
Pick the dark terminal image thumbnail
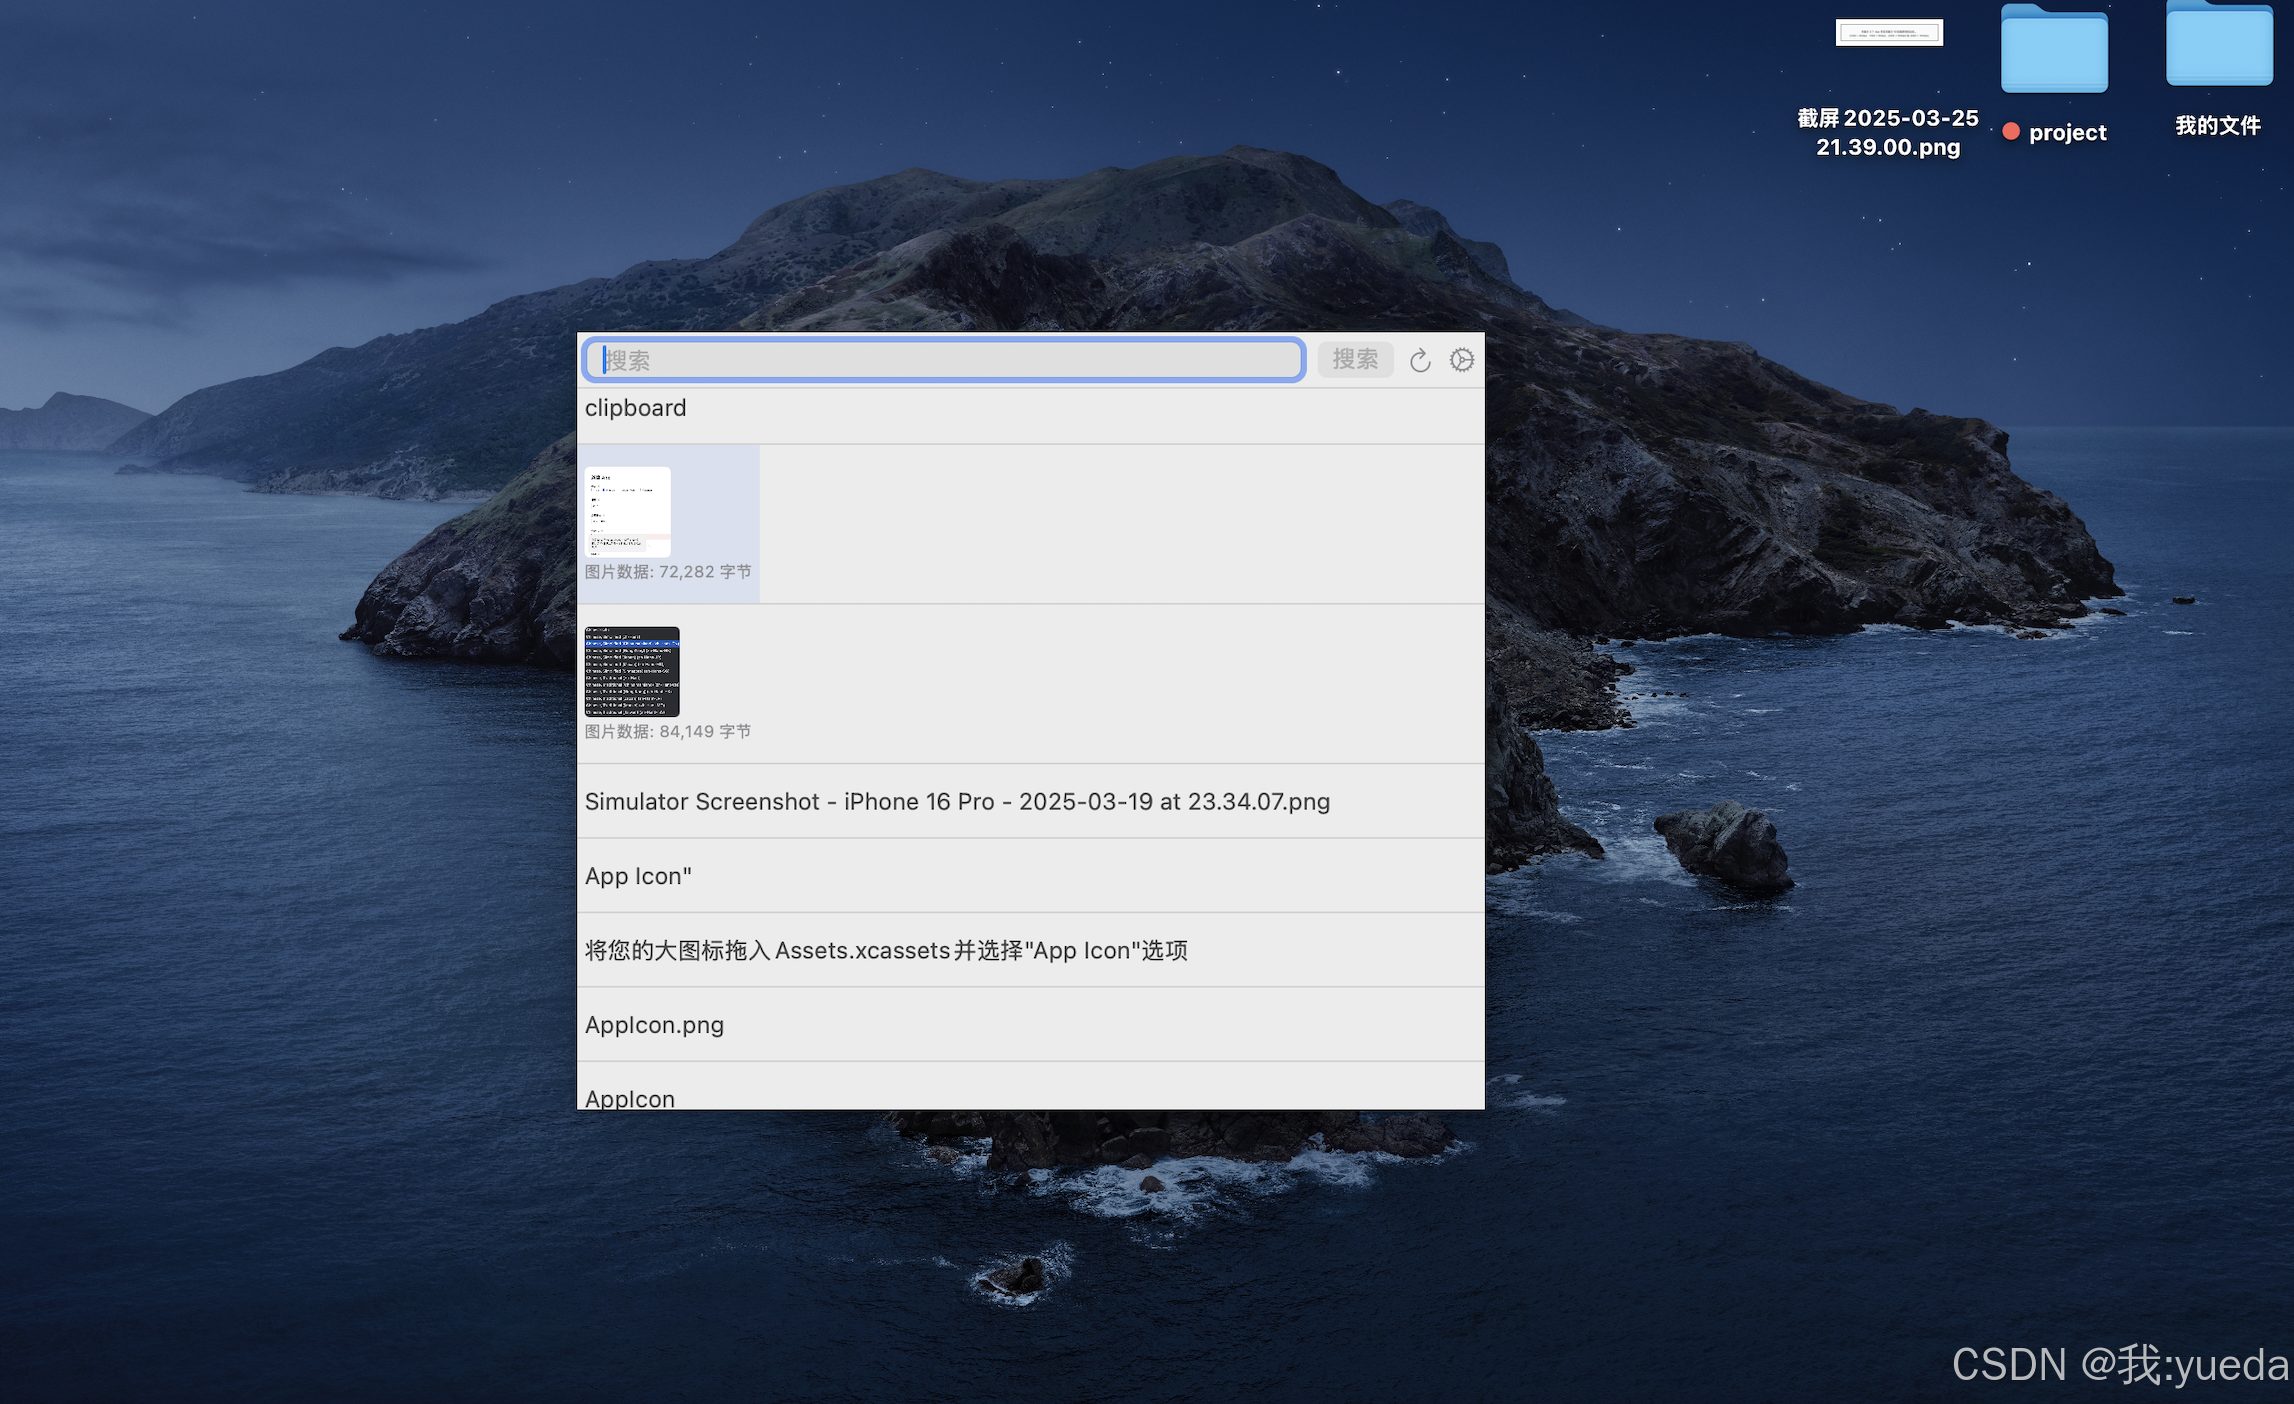click(x=632, y=671)
